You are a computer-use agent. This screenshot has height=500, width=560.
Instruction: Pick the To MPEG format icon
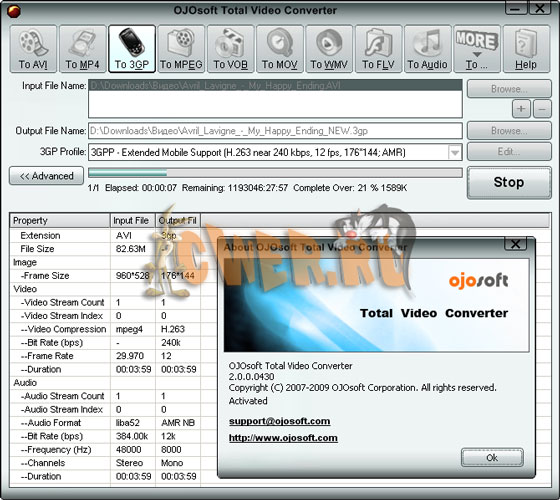[181, 49]
